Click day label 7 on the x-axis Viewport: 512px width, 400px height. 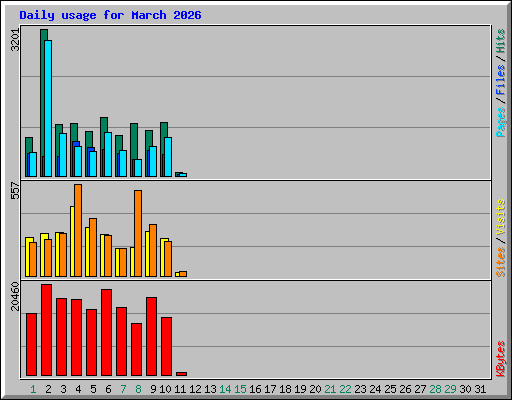click(123, 389)
